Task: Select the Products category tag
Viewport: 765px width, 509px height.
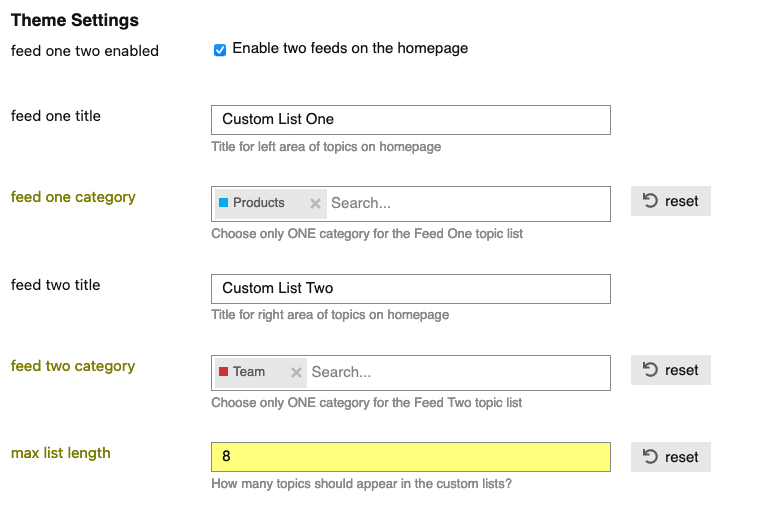Action: click(259, 203)
